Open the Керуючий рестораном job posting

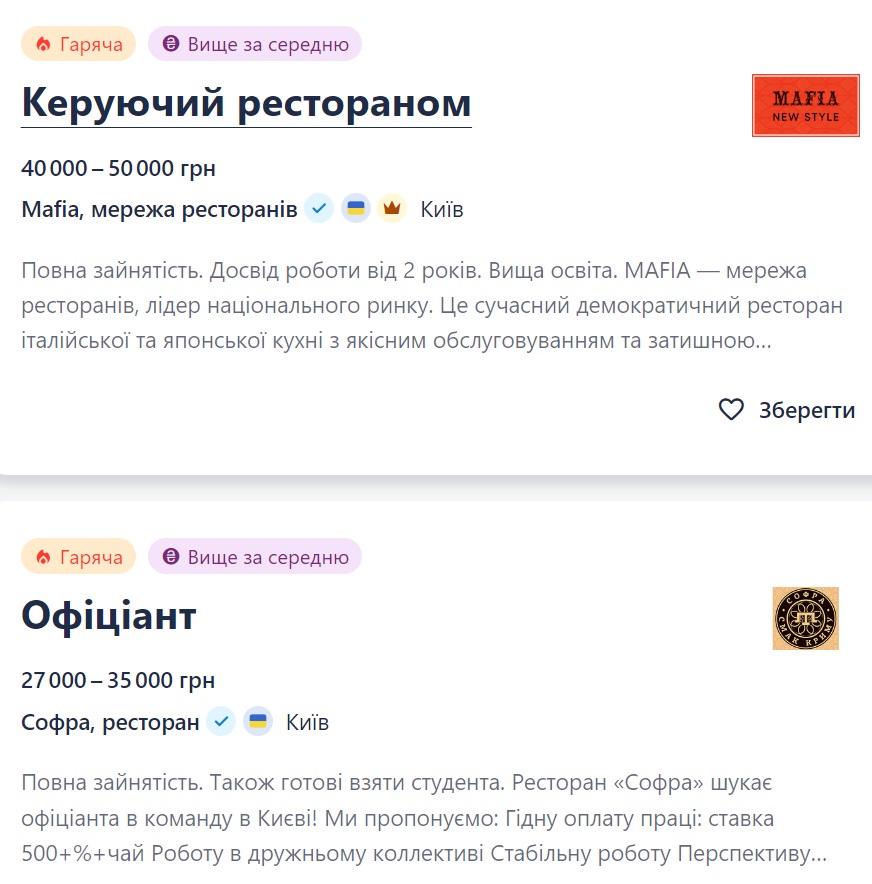click(245, 100)
